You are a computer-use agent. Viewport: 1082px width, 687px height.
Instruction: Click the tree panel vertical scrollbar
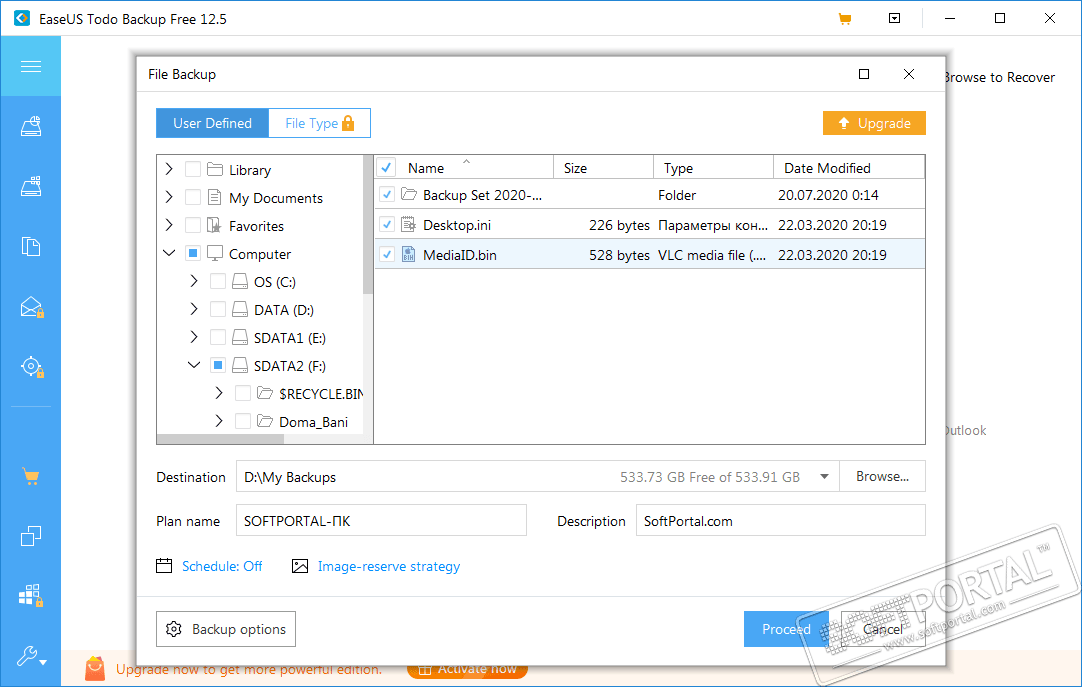tap(368, 226)
